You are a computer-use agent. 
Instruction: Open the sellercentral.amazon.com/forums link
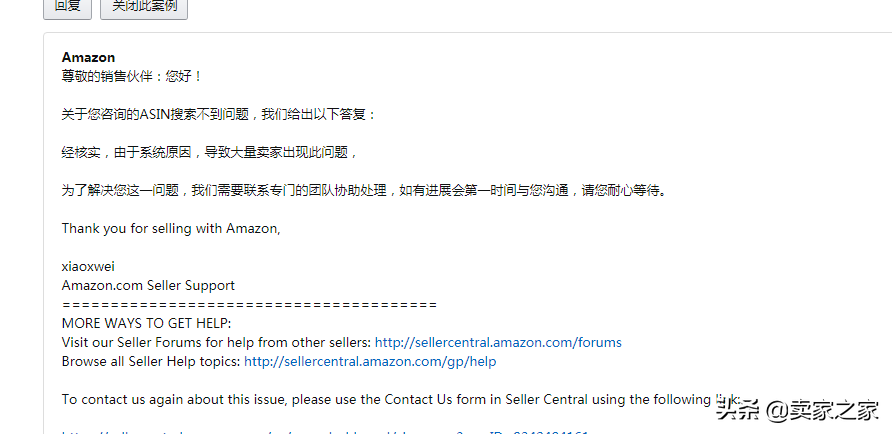tap(498, 342)
